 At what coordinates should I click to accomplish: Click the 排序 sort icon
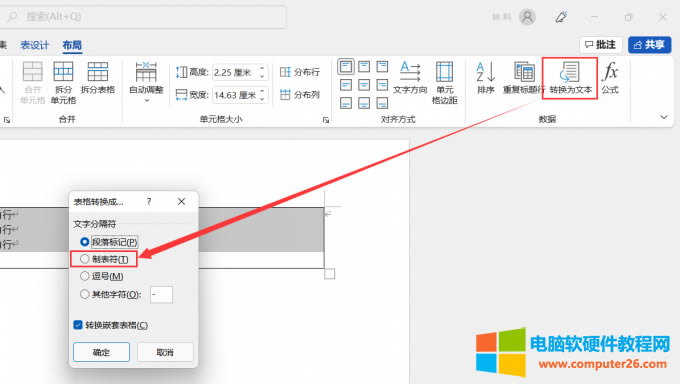[x=486, y=78]
